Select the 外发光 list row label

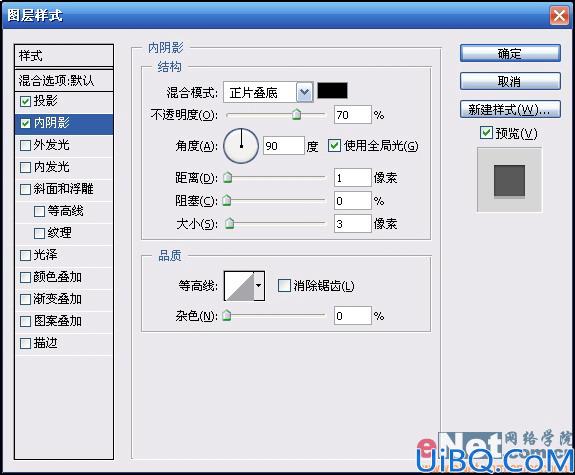coord(51,145)
